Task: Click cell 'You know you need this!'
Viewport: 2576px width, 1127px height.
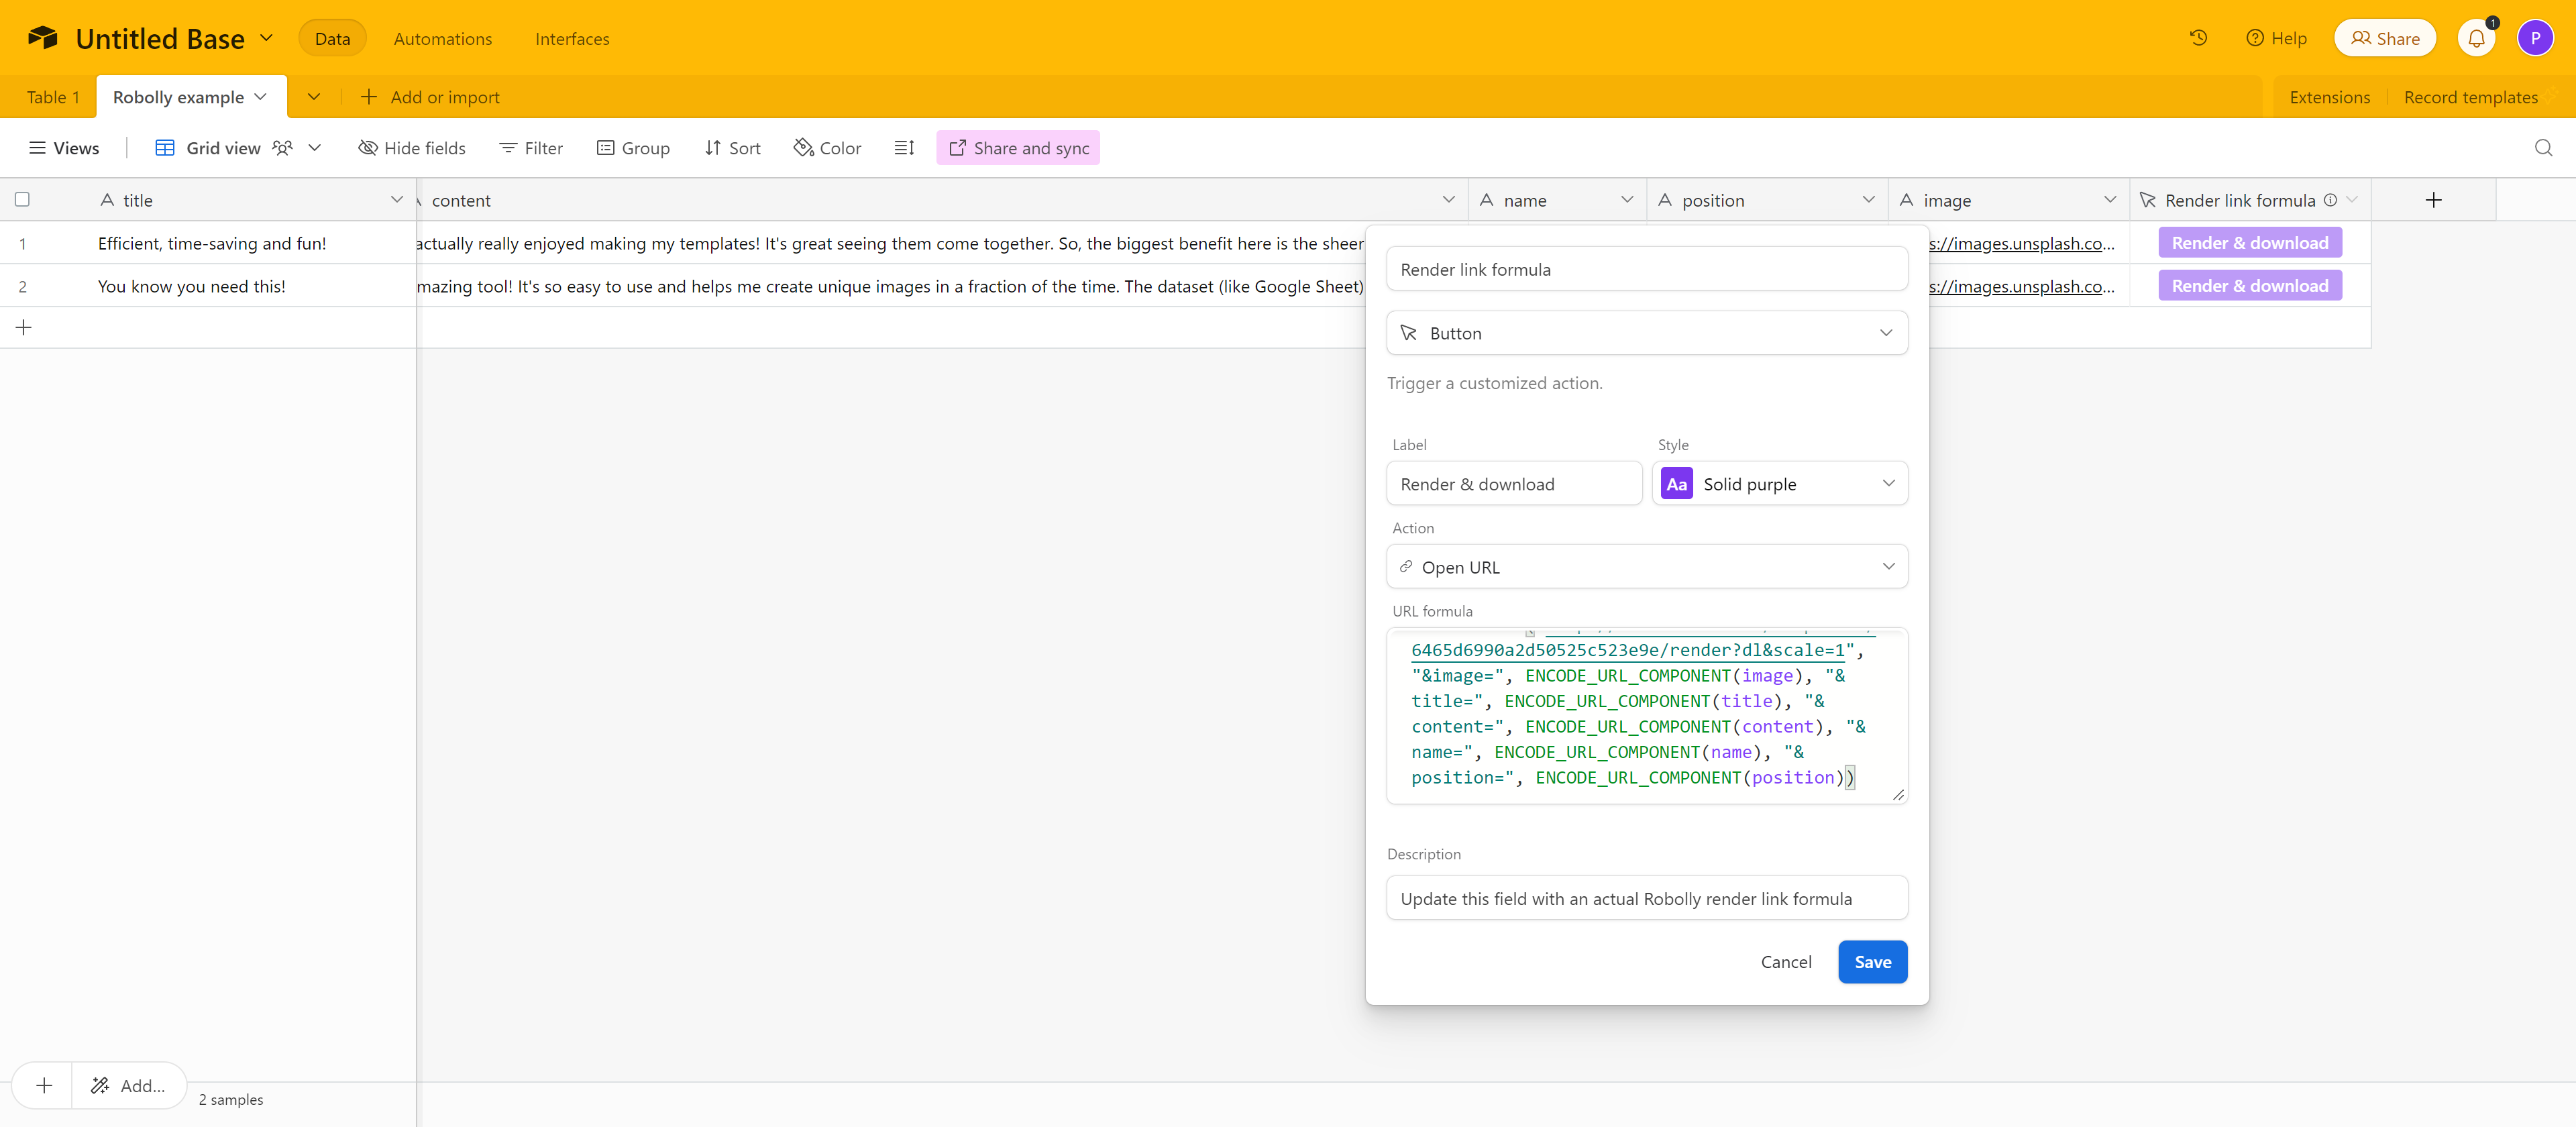Action: [x=192, y=286]
